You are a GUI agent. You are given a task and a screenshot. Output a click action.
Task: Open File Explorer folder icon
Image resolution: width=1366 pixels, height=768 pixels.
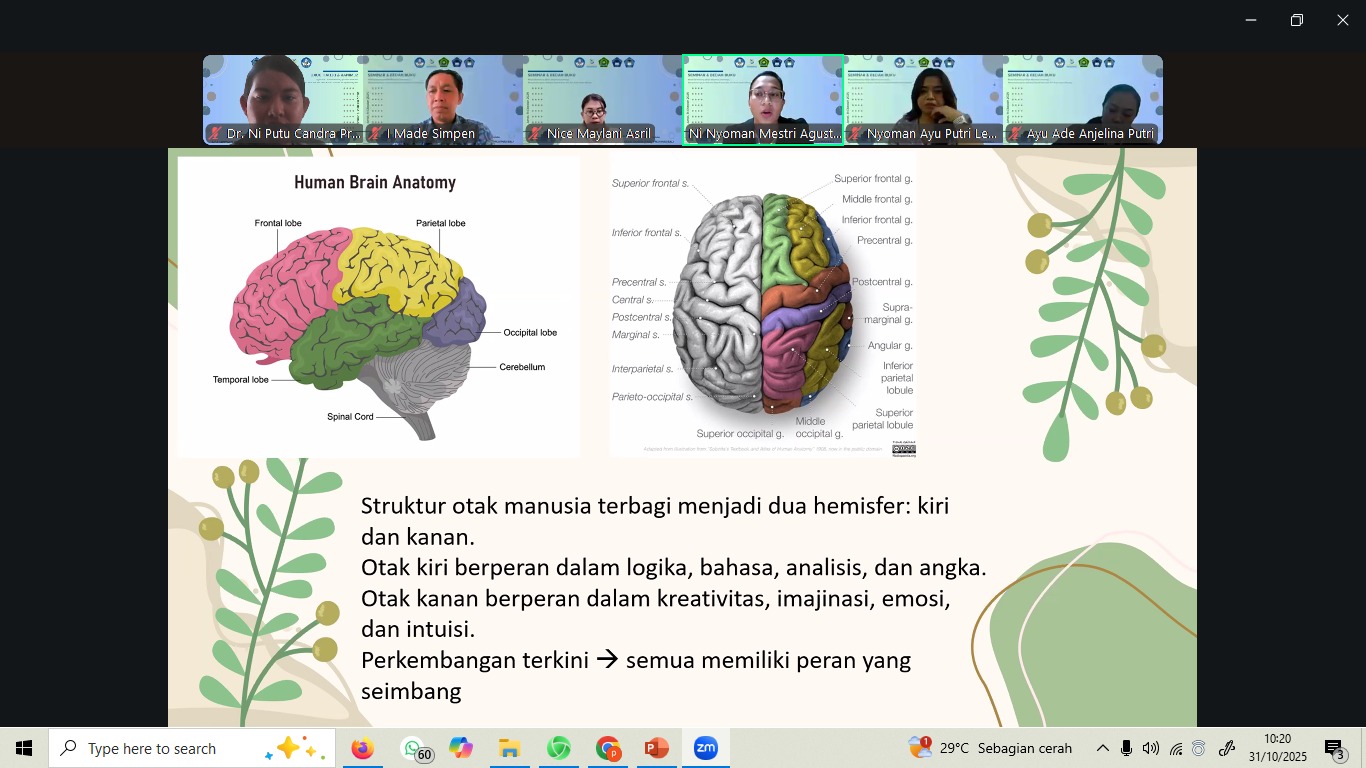click(509, 748)
